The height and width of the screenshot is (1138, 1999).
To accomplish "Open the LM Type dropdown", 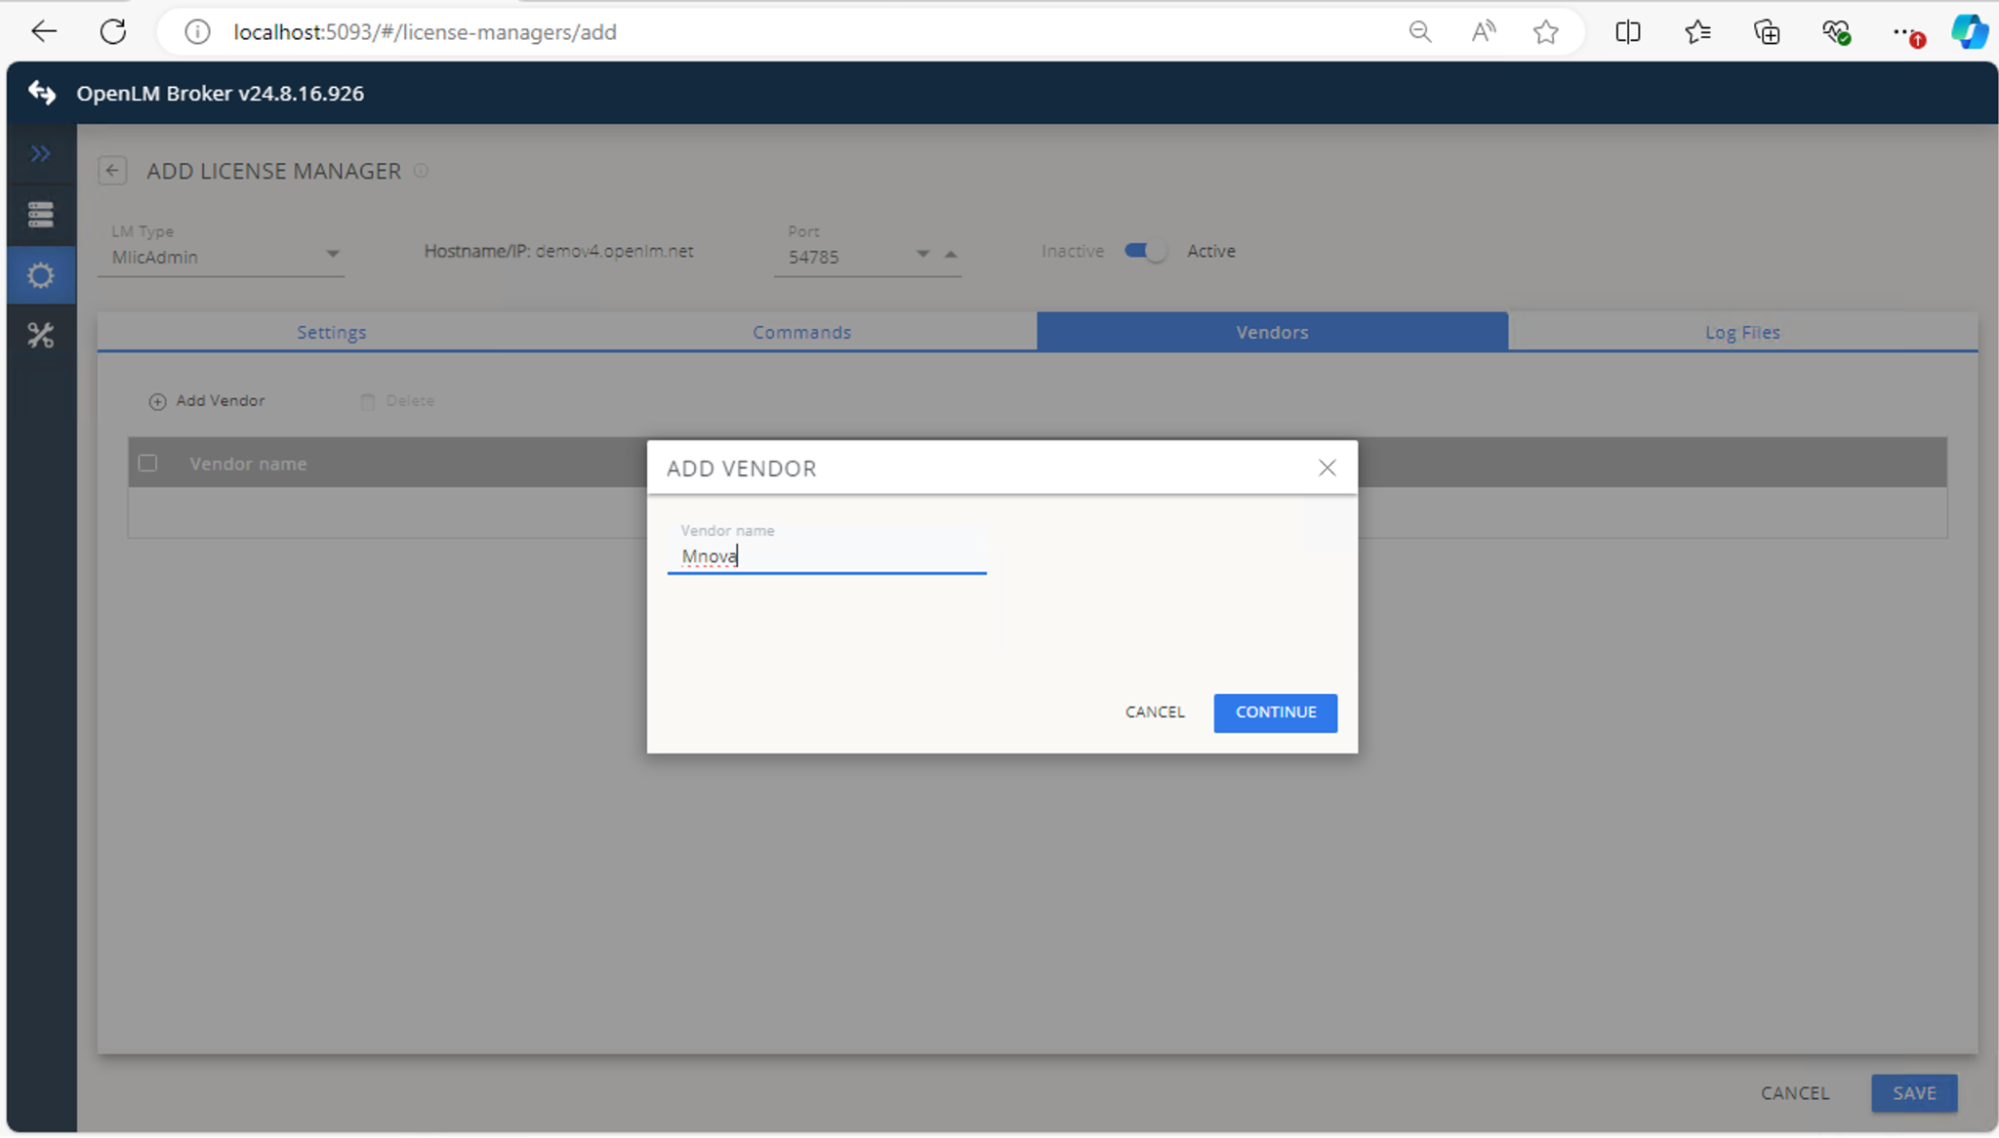I will (333, 255).
